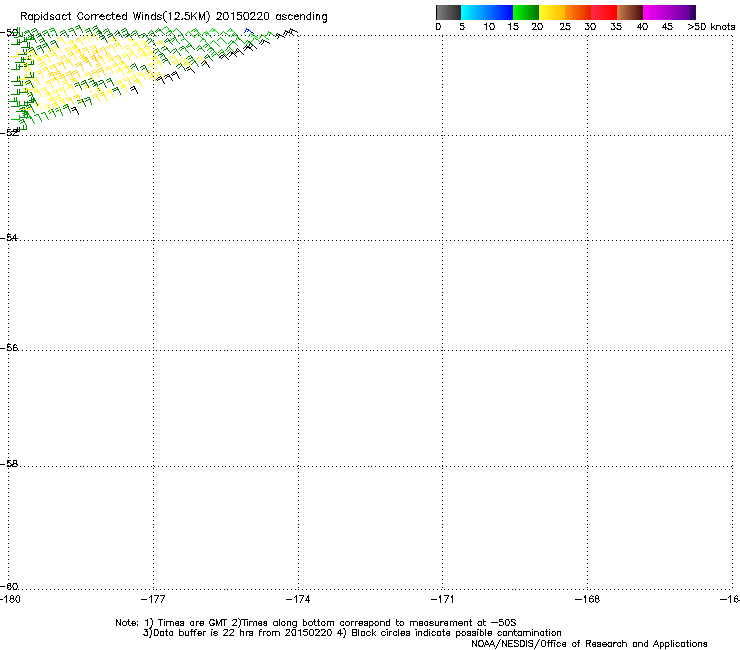Click the 'NOAA/NESDIS/Office of Research and Applications' credit
The image size is (740, 650).
pyautogui.click(x=589, y=644)
